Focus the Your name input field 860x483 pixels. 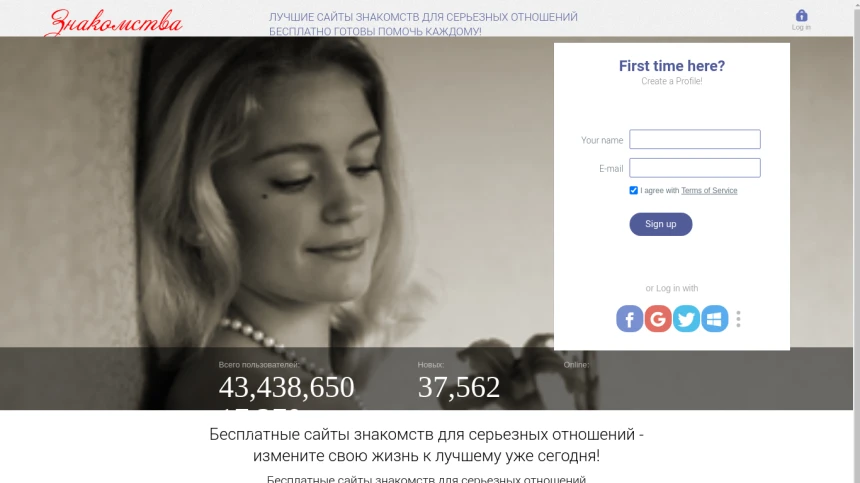[x=694, y=139]
